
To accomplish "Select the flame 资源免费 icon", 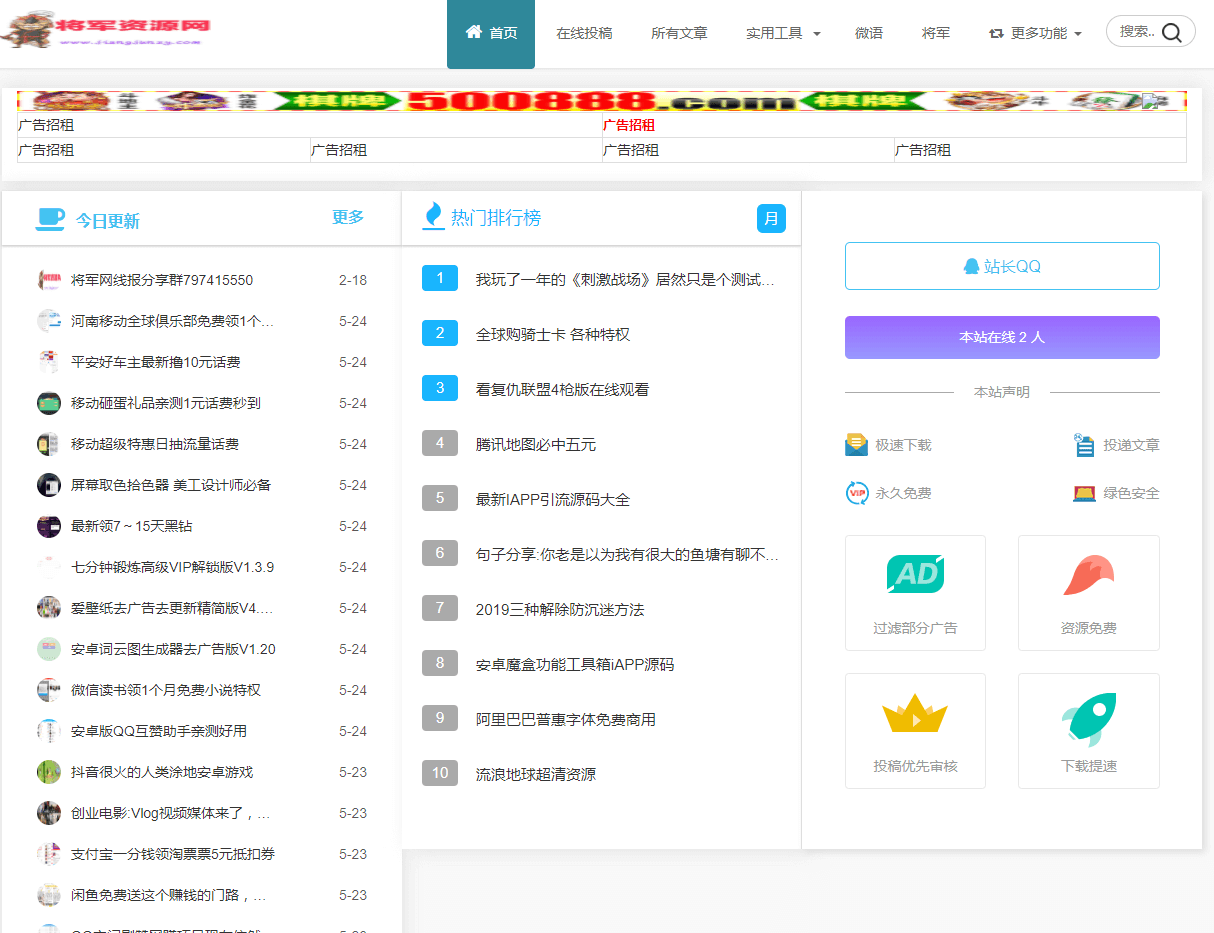I will 1088,575.
